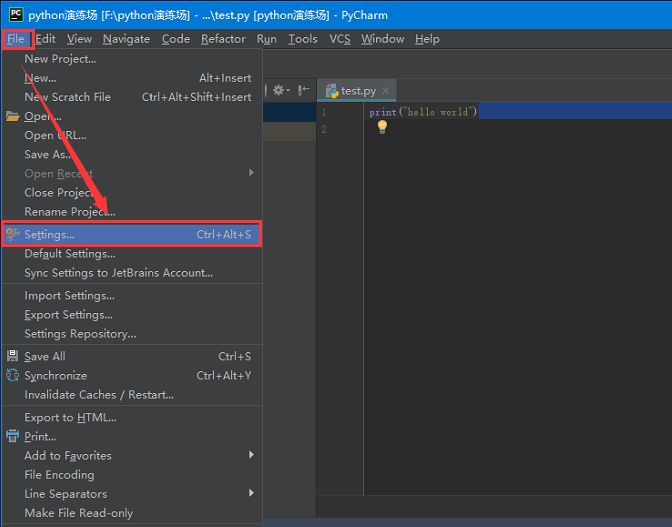This screenshot has width=672, height=527.
Task: Close the test.py editor tab
Action: coord(385,90)
